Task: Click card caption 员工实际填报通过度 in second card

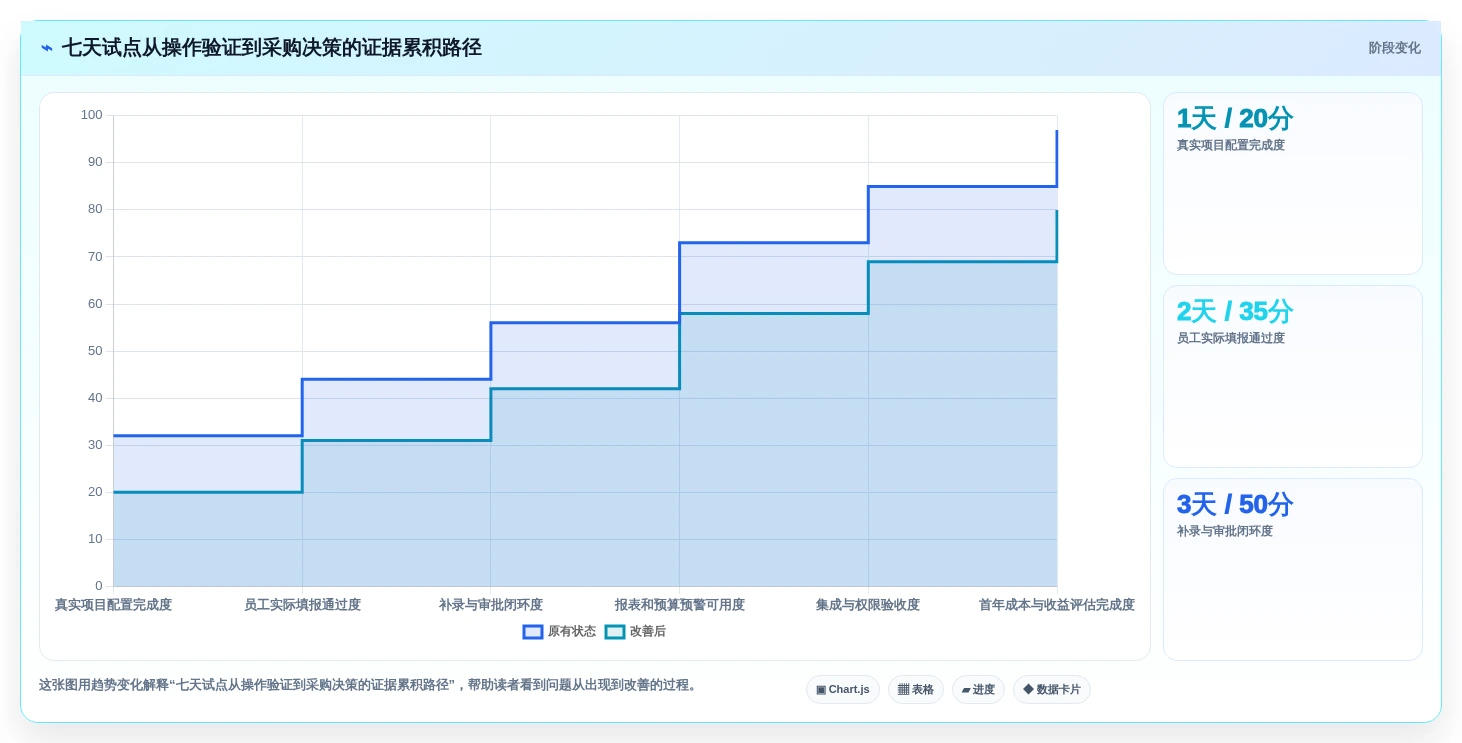Action: [x=1231, y=338]
